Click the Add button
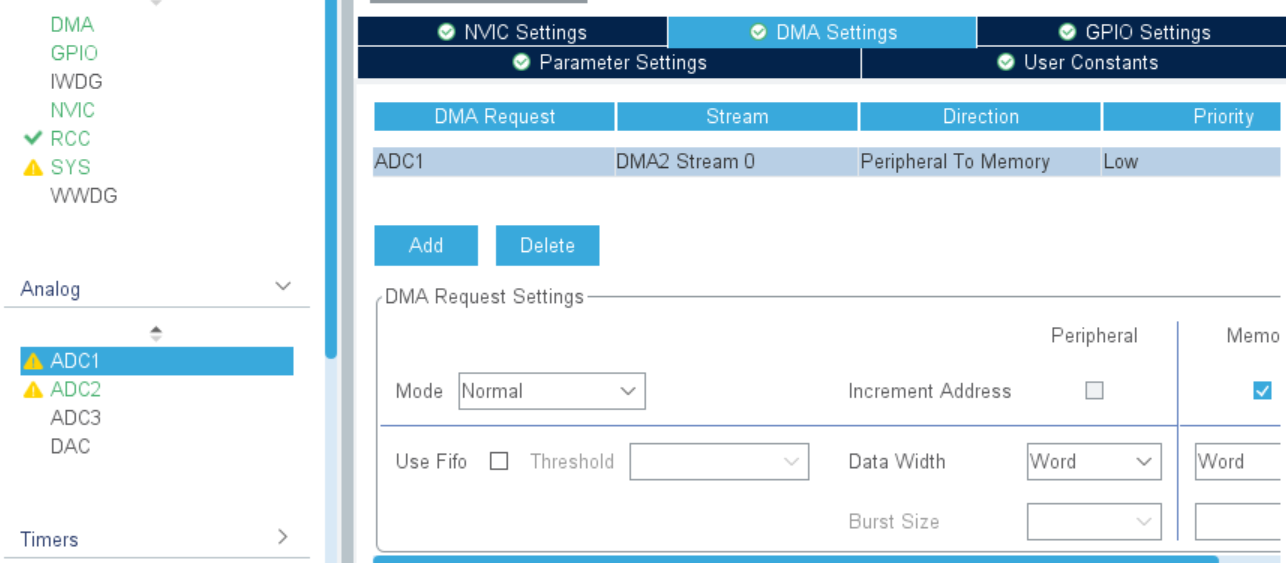This screenshot has height=563, width=1286. click(426, 246)
